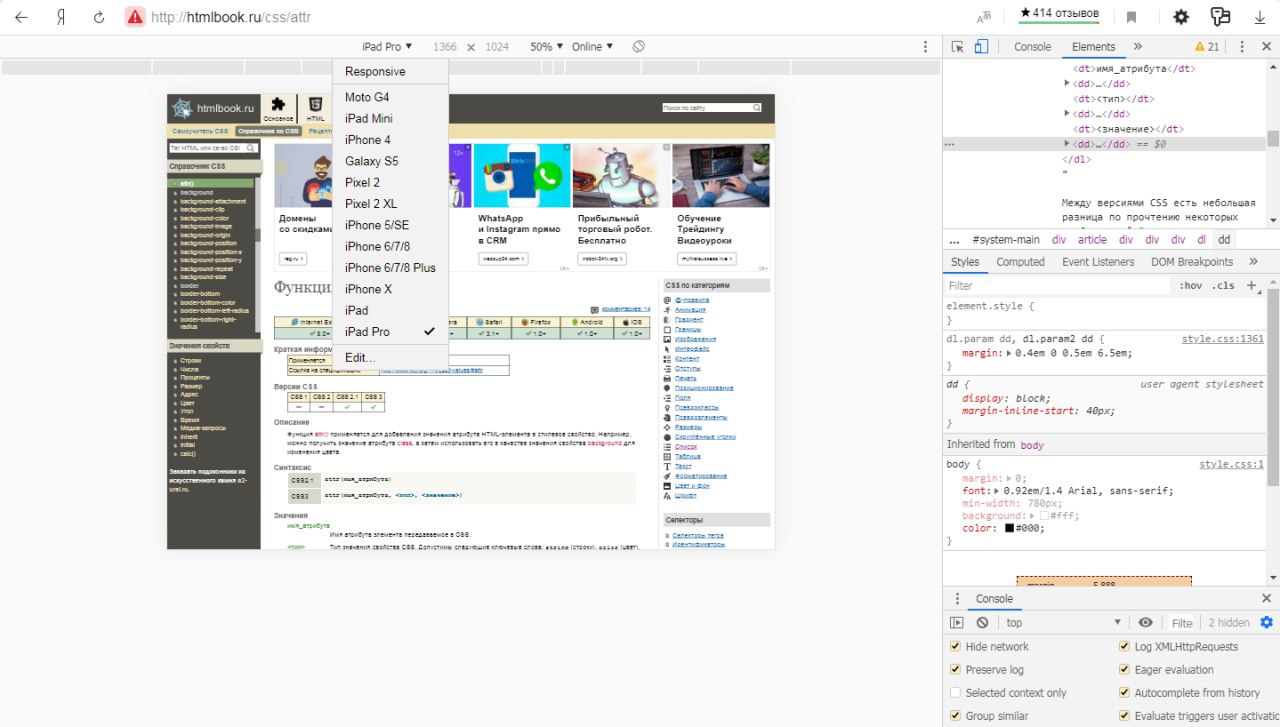Expand the font shorthand in body rule
Viewport: 1280px width, 727px height.
[x=996, y=491]
